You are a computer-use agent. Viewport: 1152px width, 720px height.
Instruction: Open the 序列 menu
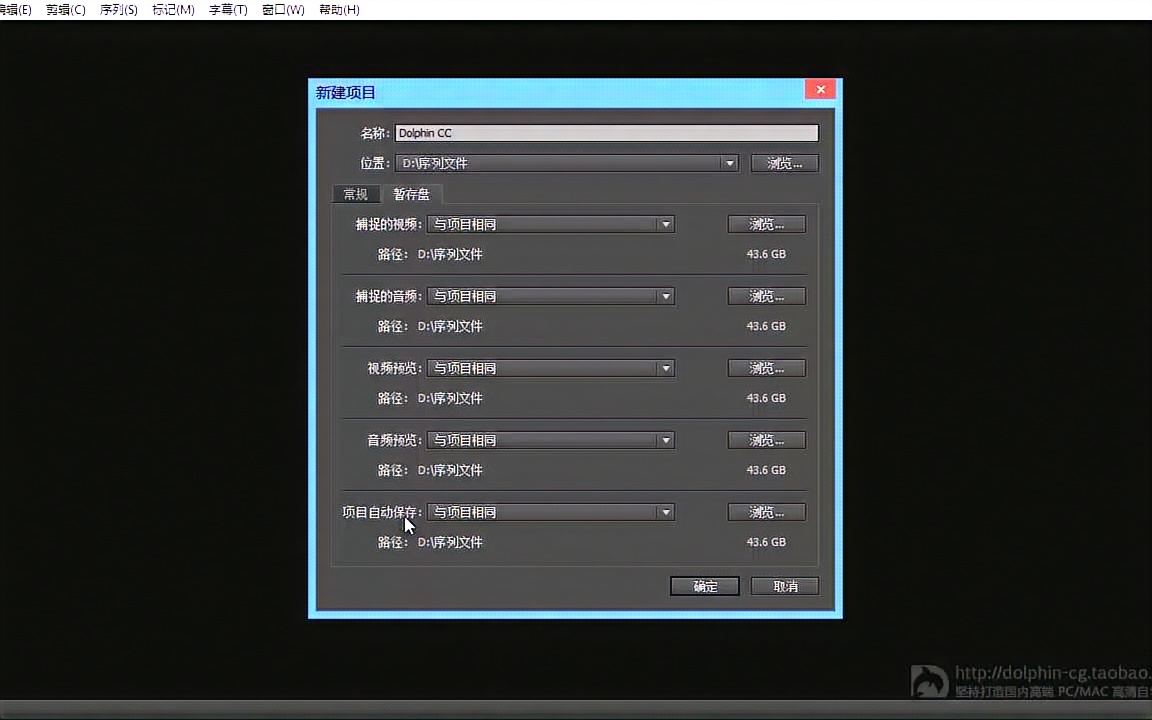(x=117, y=9)
